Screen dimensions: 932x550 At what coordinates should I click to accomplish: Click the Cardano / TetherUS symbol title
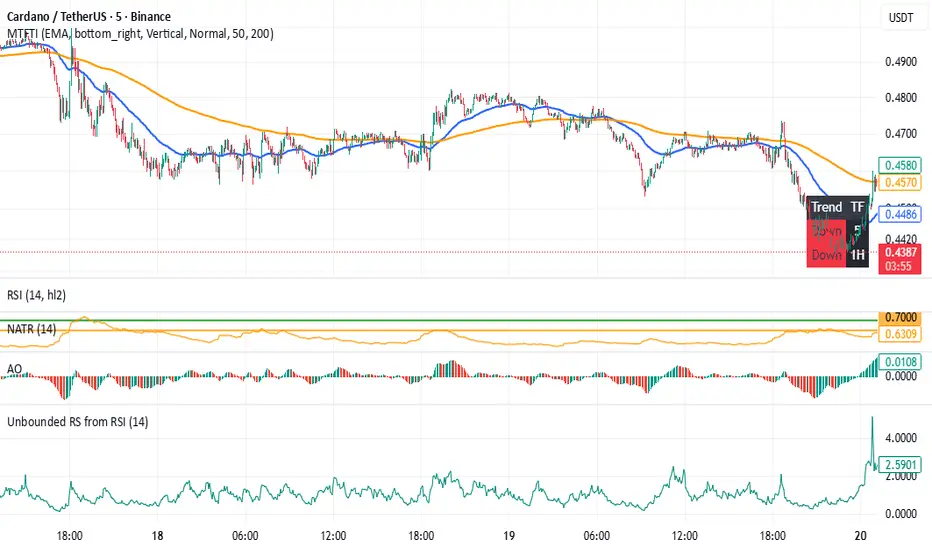(88, 17)
